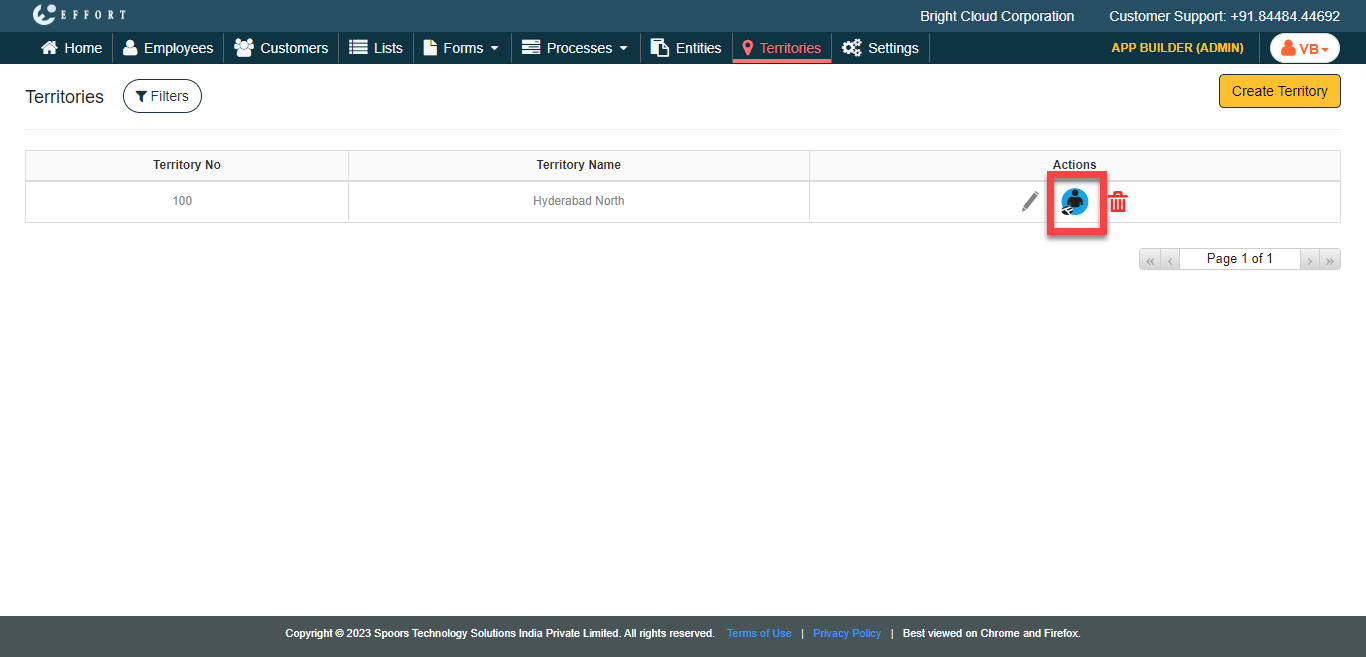
Task: Open the Settings gear menu
Action: [880, 48]
